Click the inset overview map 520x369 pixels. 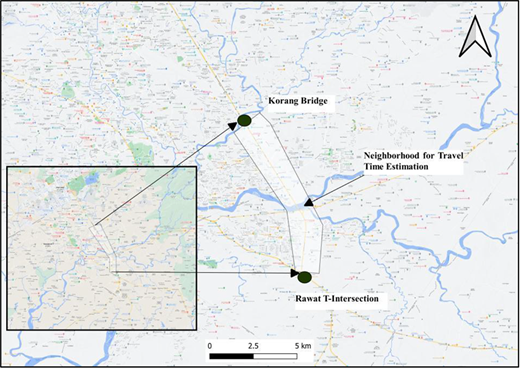(102, 248)
